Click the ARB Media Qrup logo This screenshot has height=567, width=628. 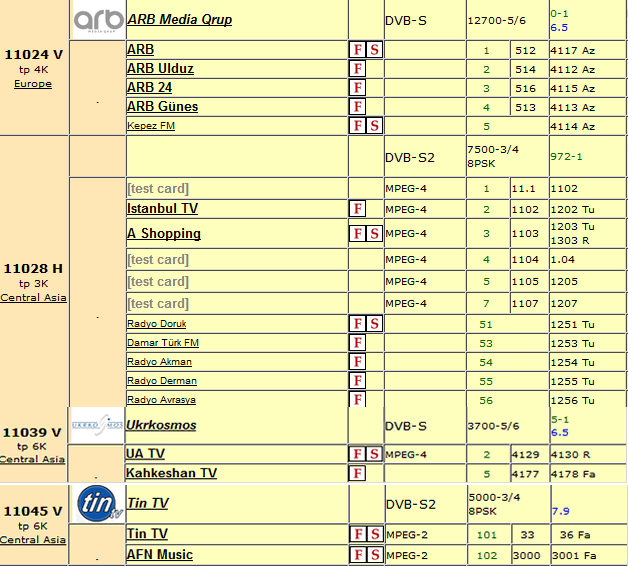click(99, 20)
